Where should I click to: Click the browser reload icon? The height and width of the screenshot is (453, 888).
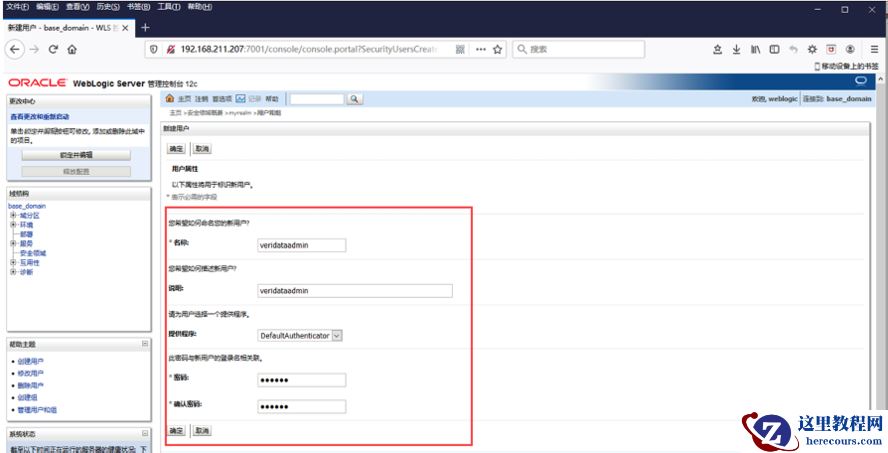click(x=53, y=49)
